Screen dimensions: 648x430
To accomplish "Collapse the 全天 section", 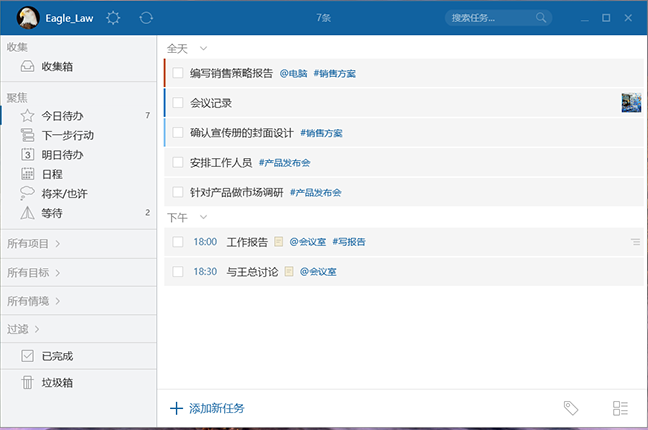I will tap(203, 48).
